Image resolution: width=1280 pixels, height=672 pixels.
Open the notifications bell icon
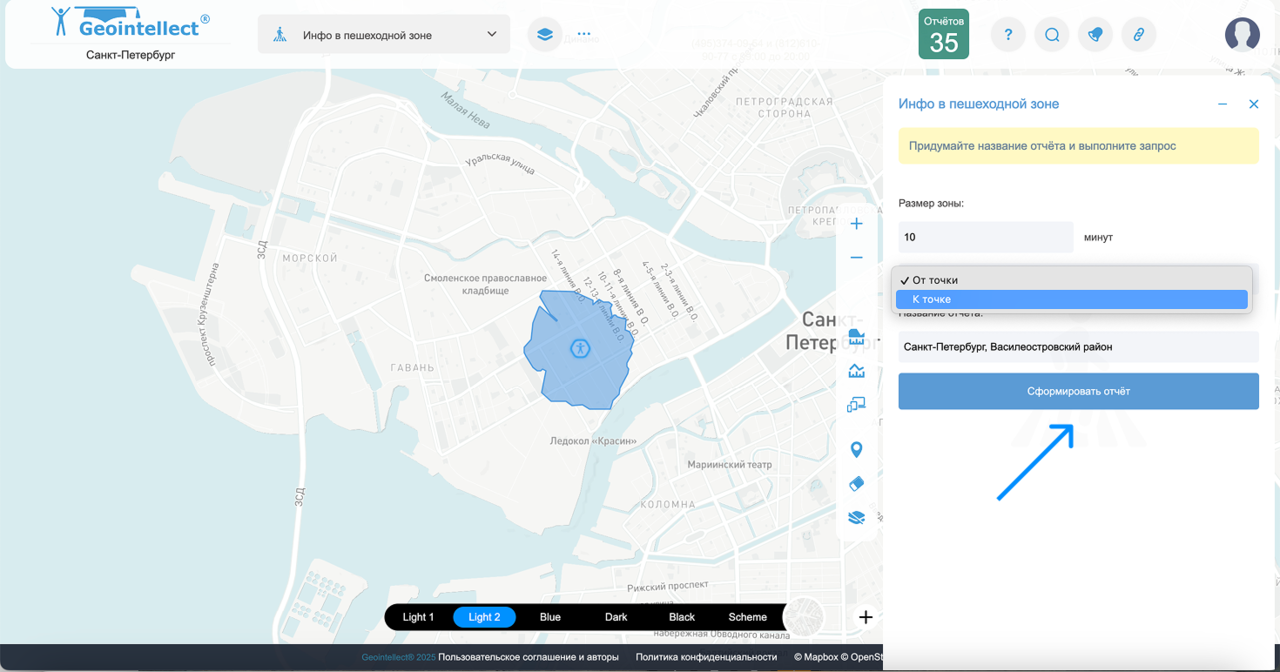(x=1095, y=34)
